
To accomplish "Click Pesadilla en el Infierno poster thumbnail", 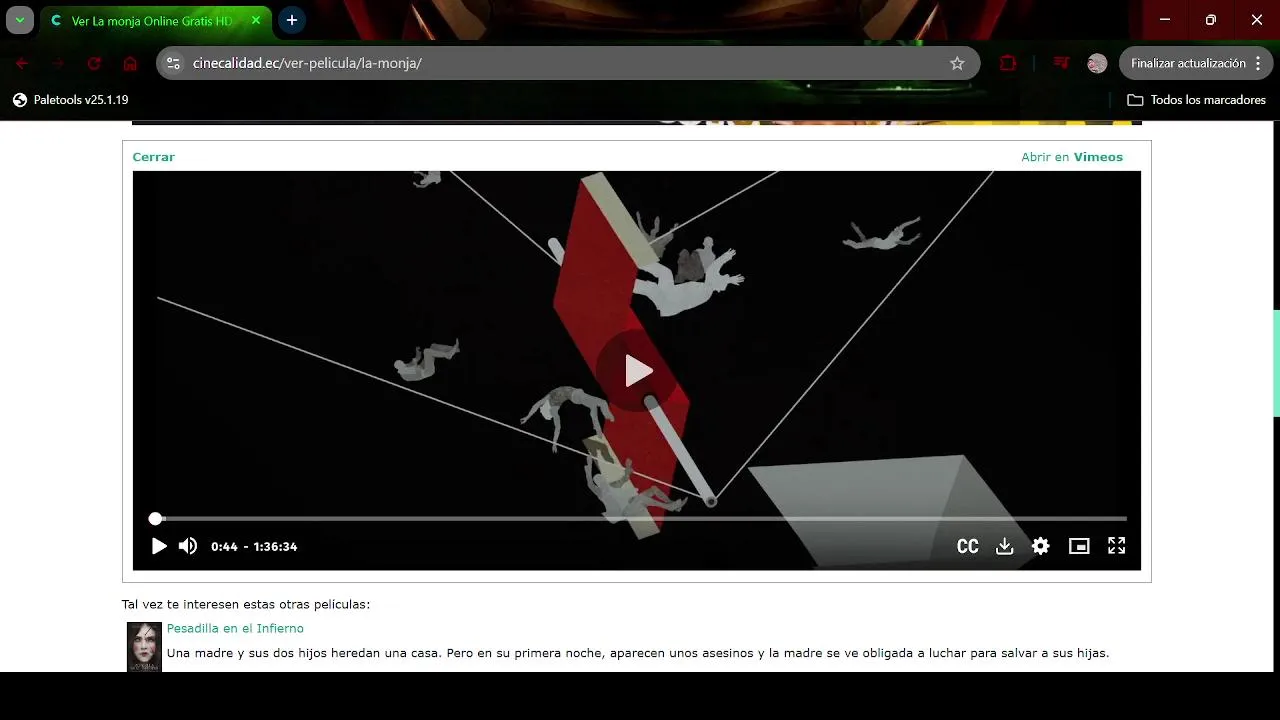I will (144, 646).
